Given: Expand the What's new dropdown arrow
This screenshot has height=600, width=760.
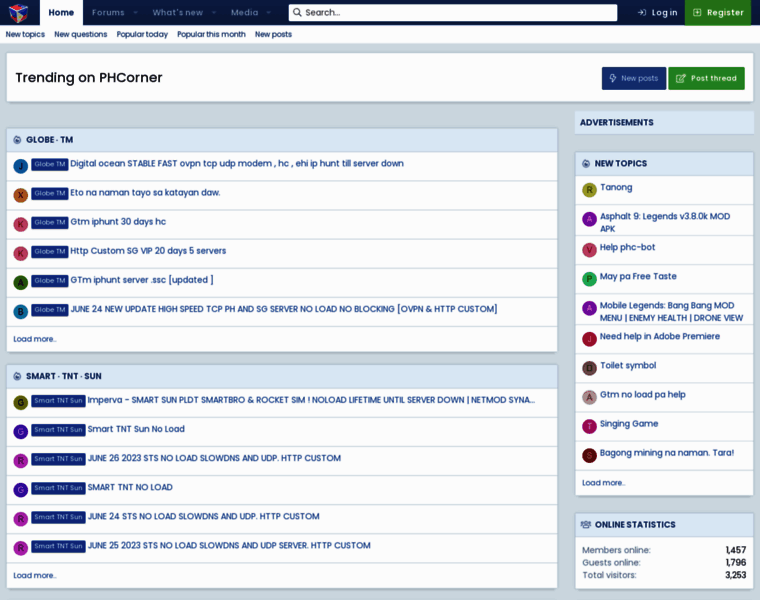Looking at the screenshot, I should 213,12.
